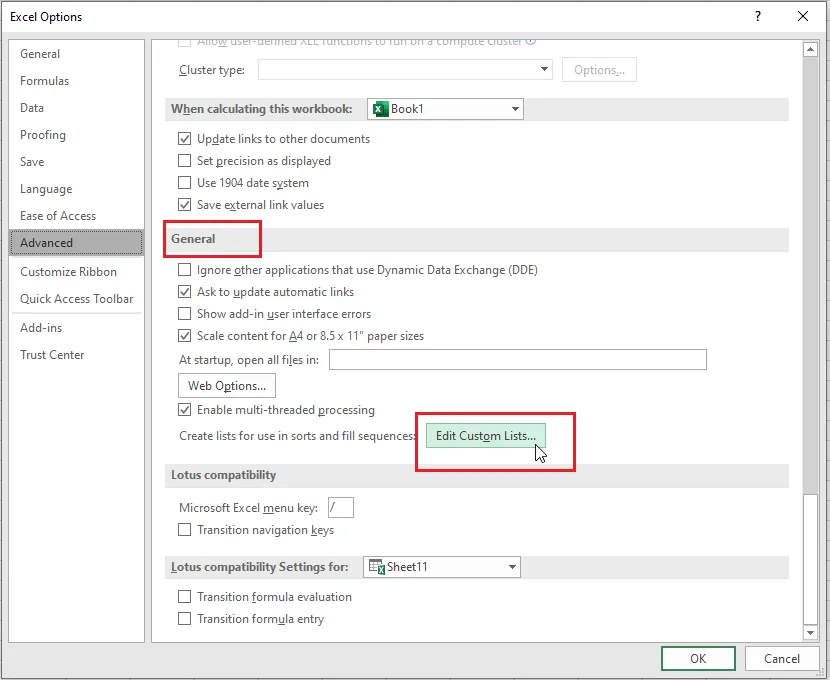Click scrollbar up arrow
830x680 pixels.
810,50
